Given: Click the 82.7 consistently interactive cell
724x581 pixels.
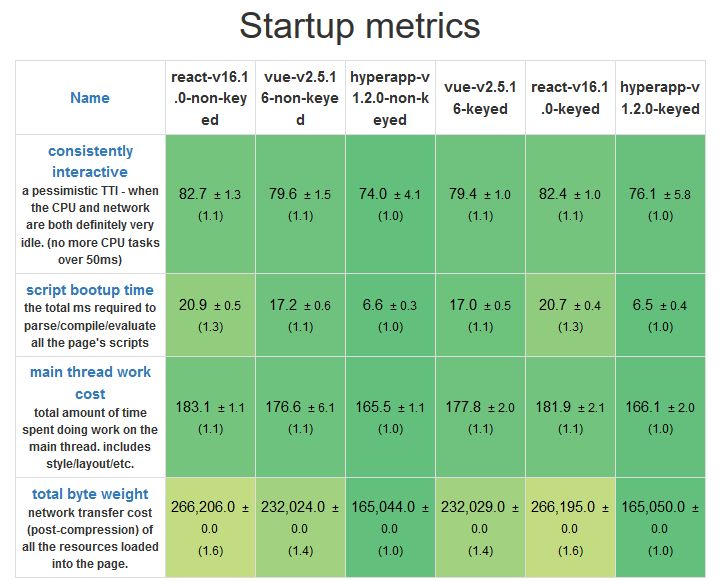Looking at the screenshot, I should (210, 203).
